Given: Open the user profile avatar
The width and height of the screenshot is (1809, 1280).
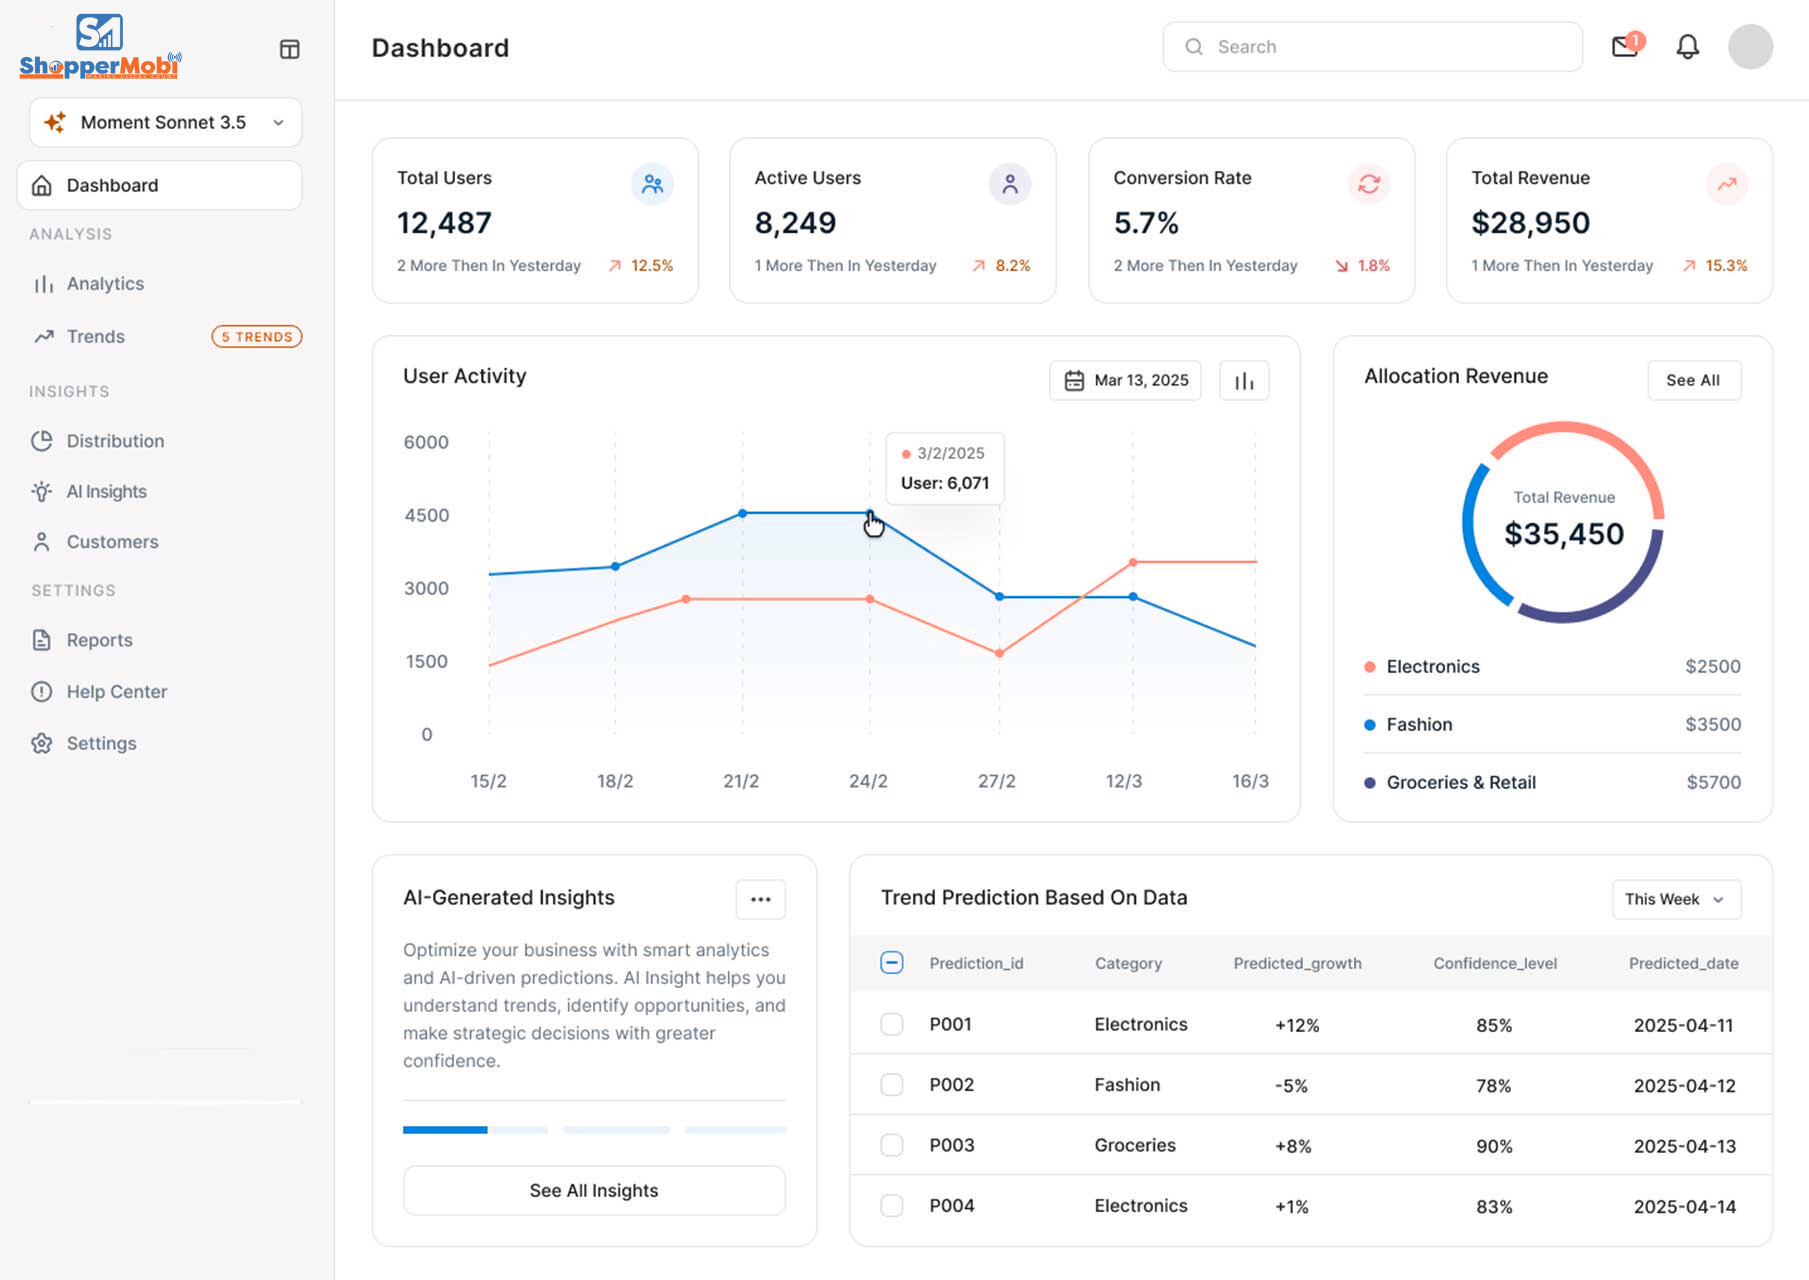Looking at the screenshot, I should (1749, 47).
